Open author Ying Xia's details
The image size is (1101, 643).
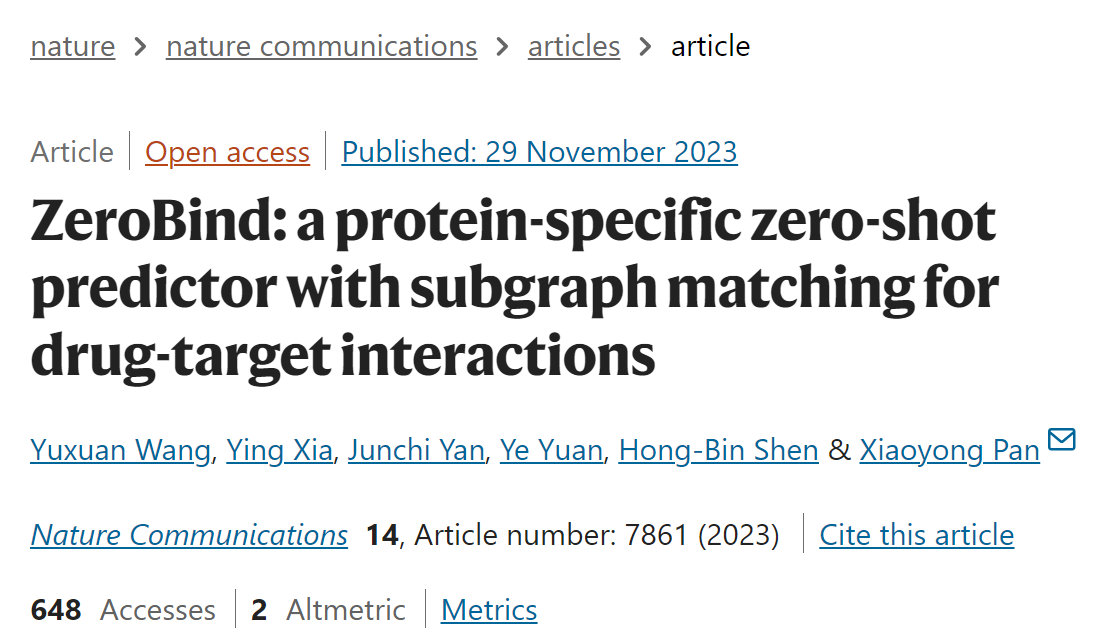pos(279,450)
